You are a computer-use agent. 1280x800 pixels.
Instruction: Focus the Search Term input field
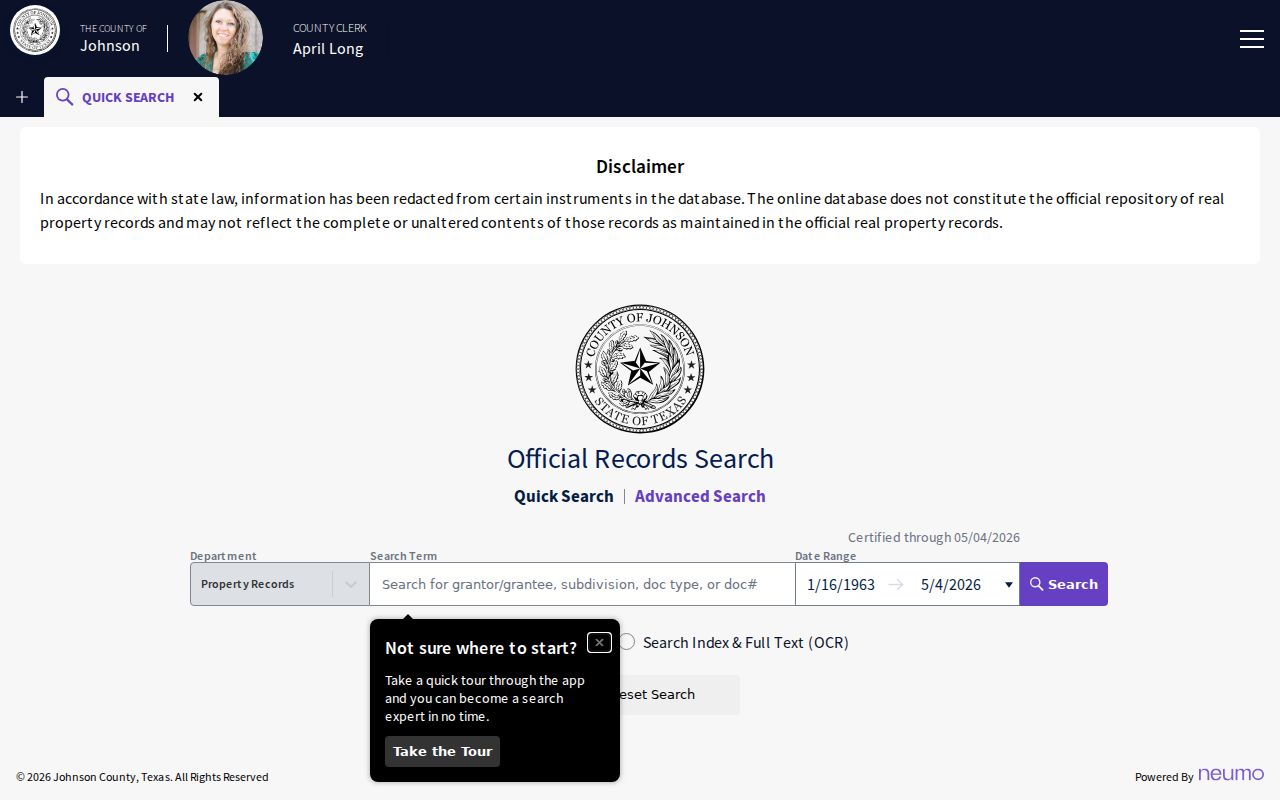tap(582, 584)
